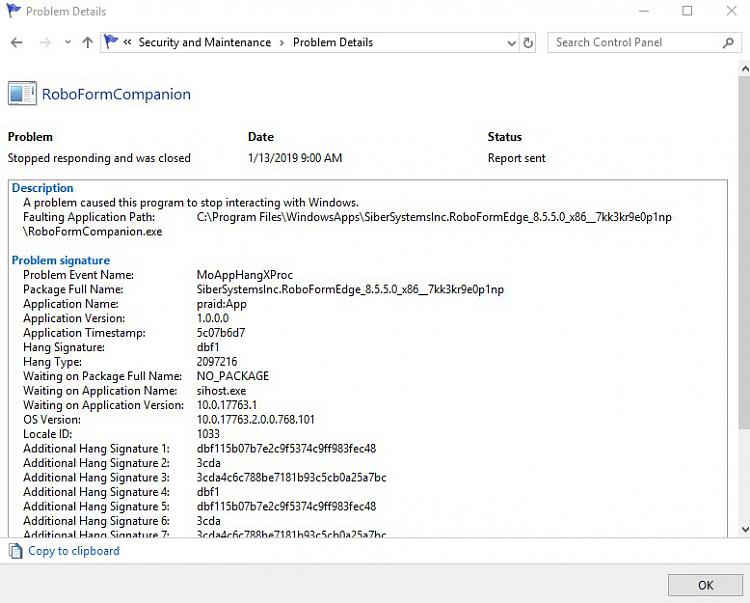Refresh the Problem Details page
This screenshot has width=750, height=603.
coord(532,43)
